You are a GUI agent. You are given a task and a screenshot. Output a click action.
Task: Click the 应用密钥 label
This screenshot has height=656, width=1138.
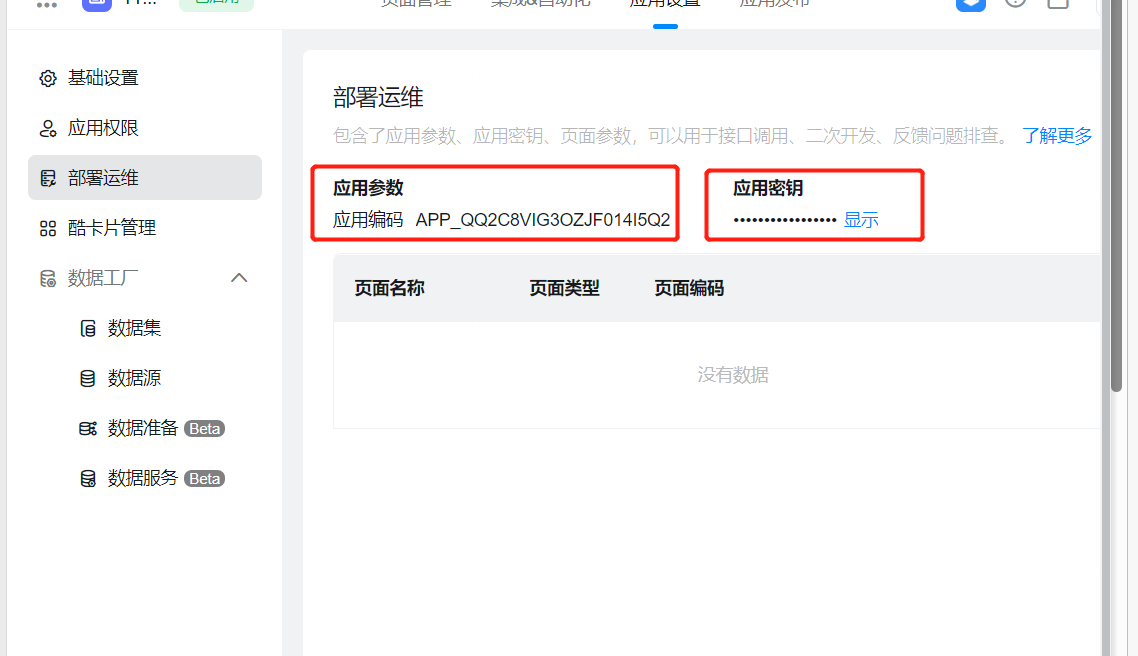768,188
